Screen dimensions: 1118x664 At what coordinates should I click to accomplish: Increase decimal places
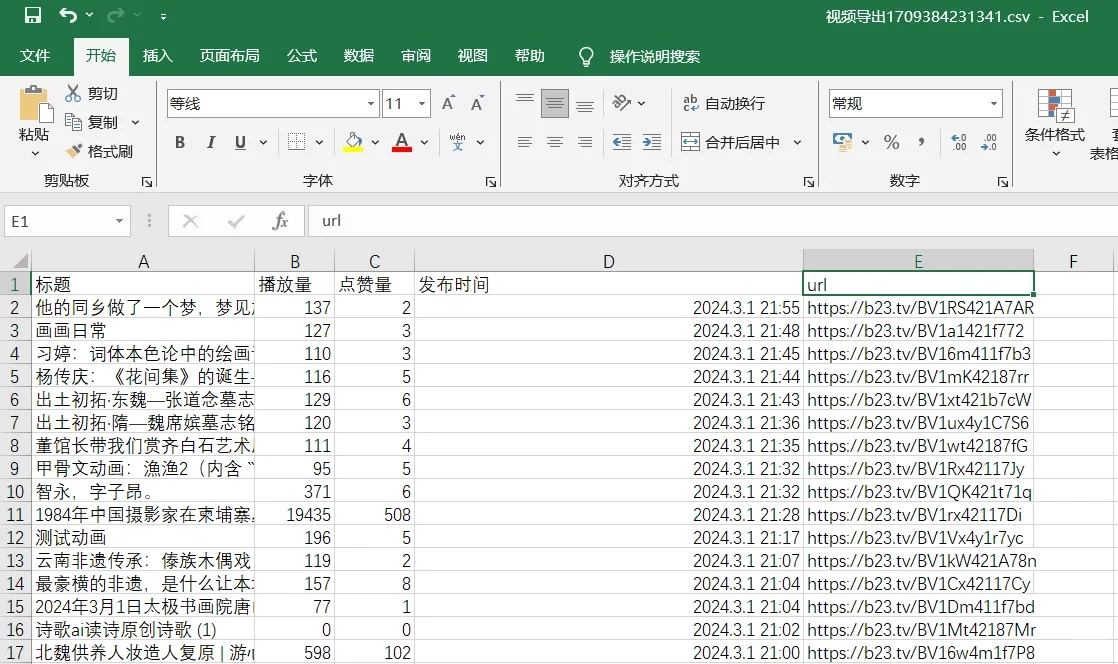point(959,142)
